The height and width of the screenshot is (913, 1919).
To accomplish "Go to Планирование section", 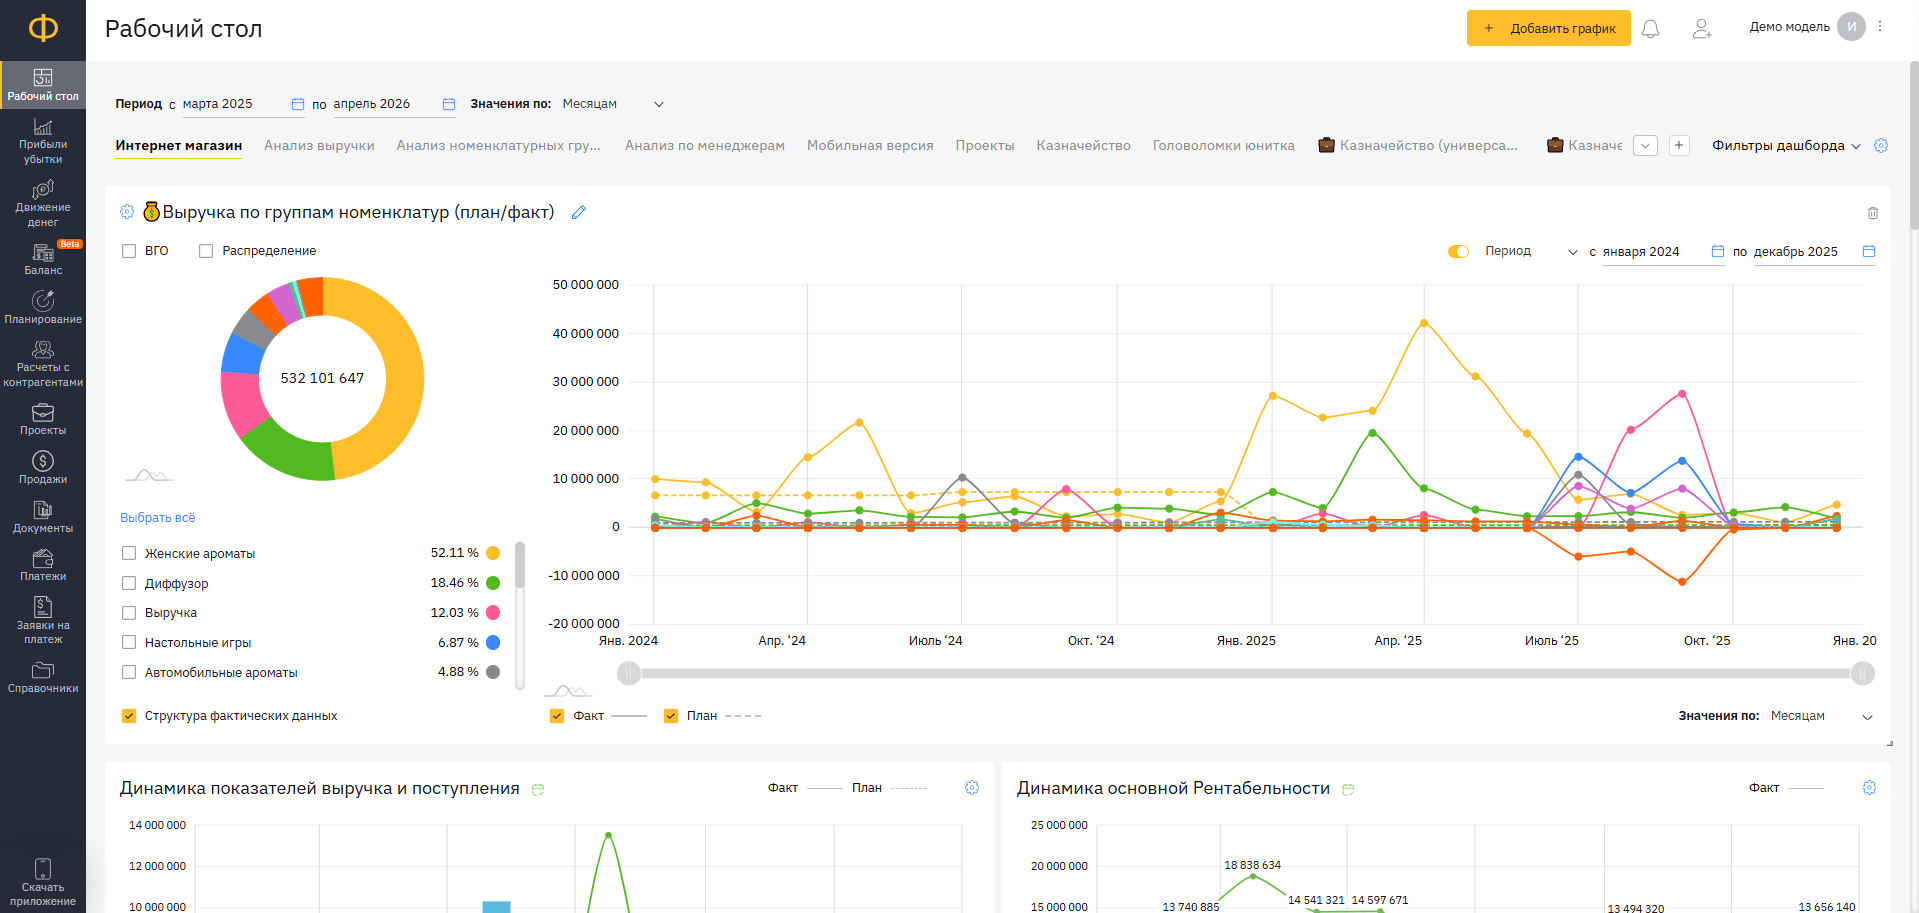I will click(43, 308).
